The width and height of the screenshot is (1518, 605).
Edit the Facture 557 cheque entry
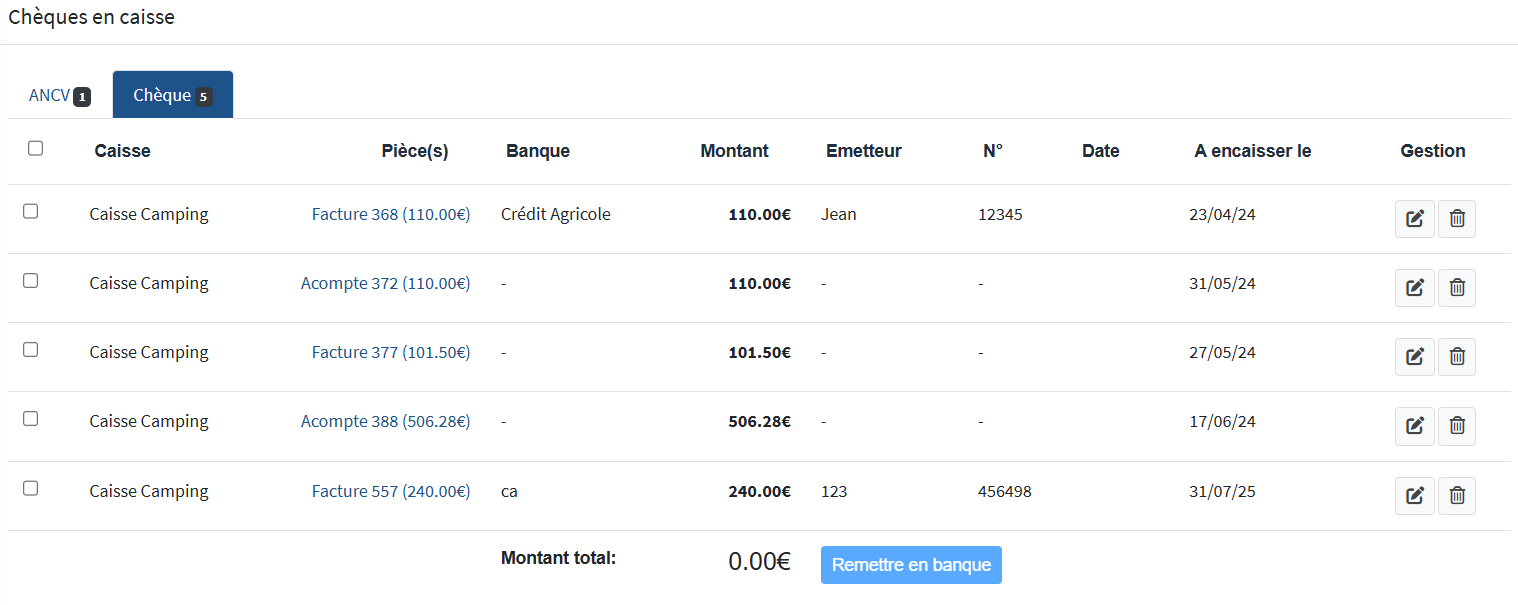pos(1414,495)
